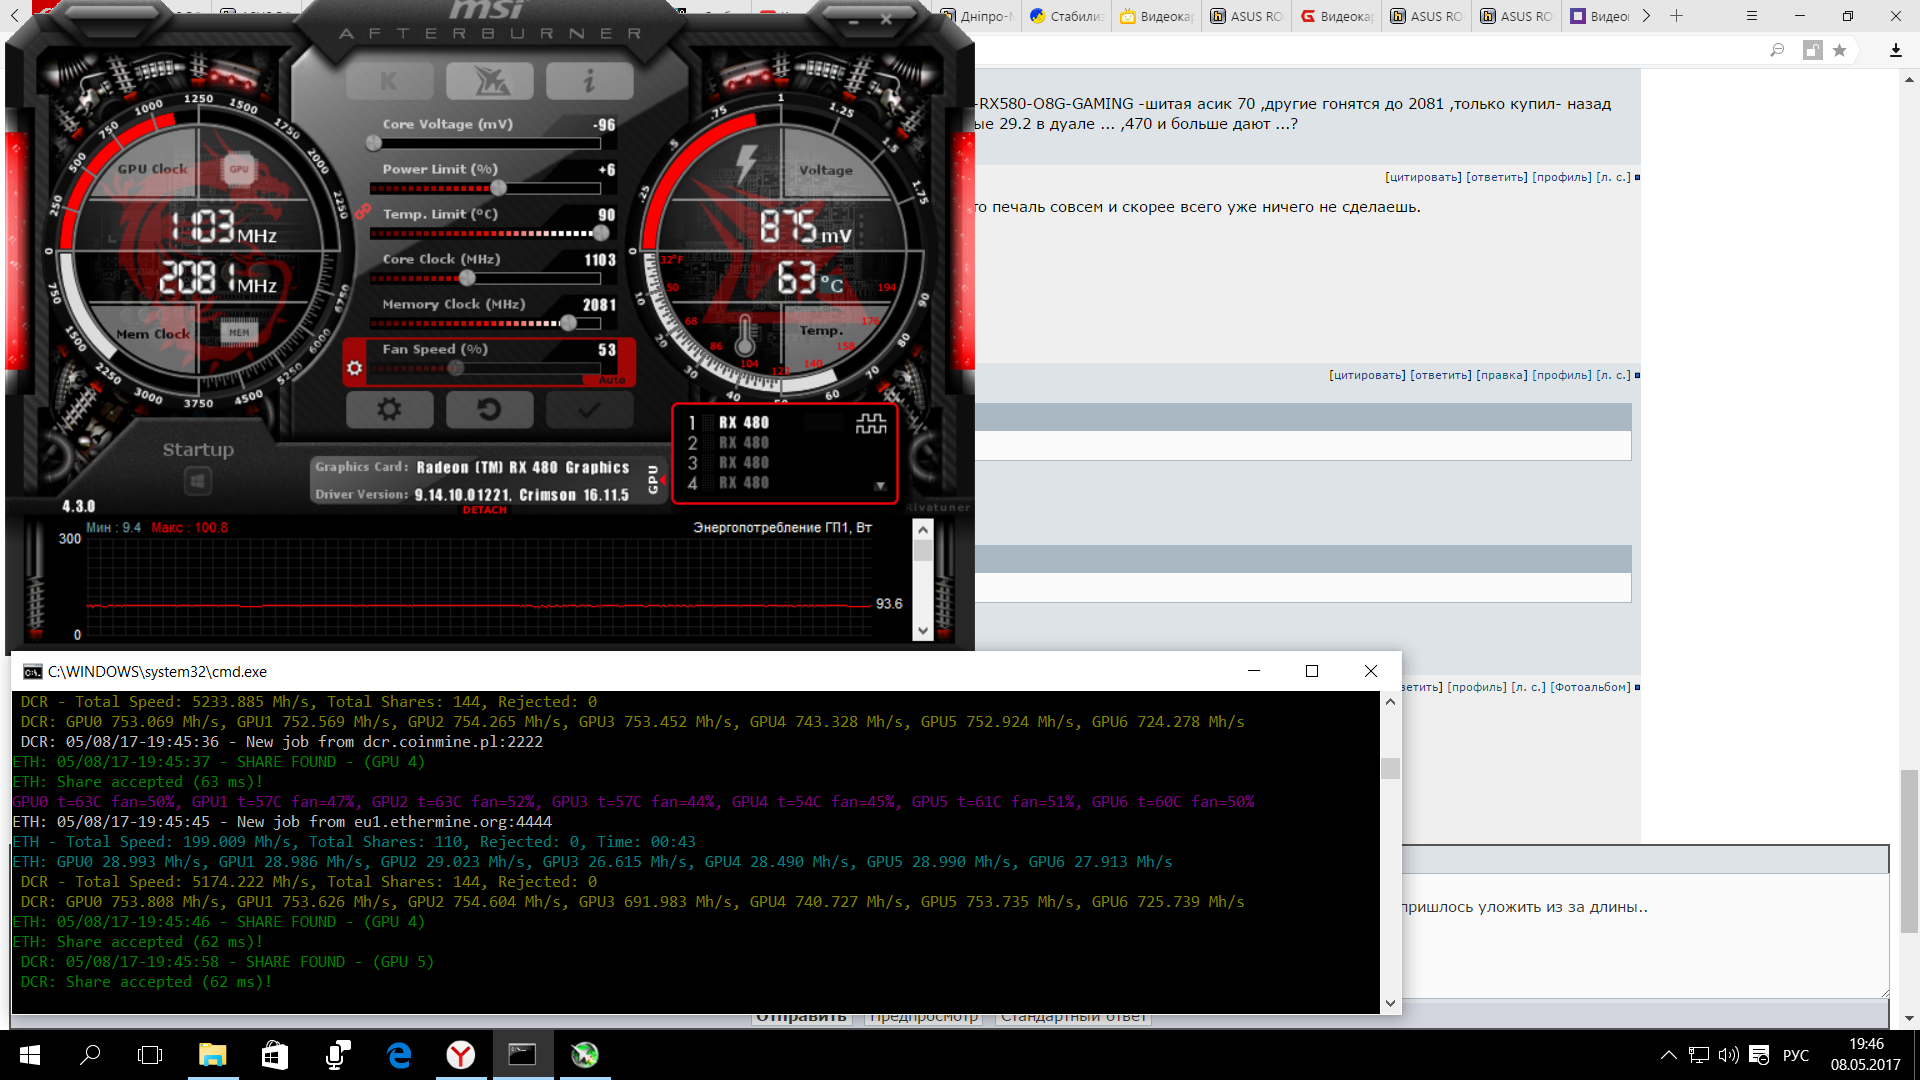Click the apply checkmark button

click(x=589, y=409)
